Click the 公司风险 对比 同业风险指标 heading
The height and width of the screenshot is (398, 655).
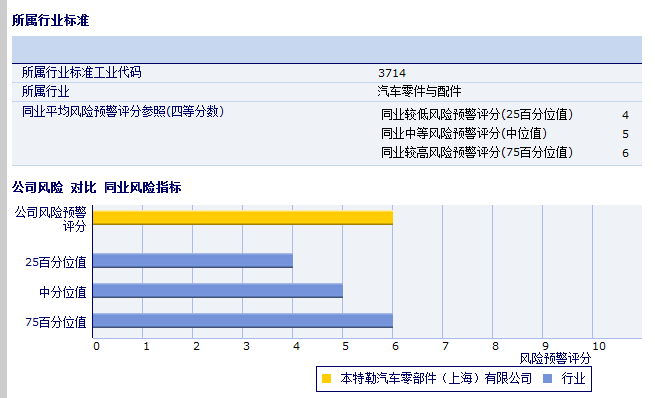coord(96,188)
